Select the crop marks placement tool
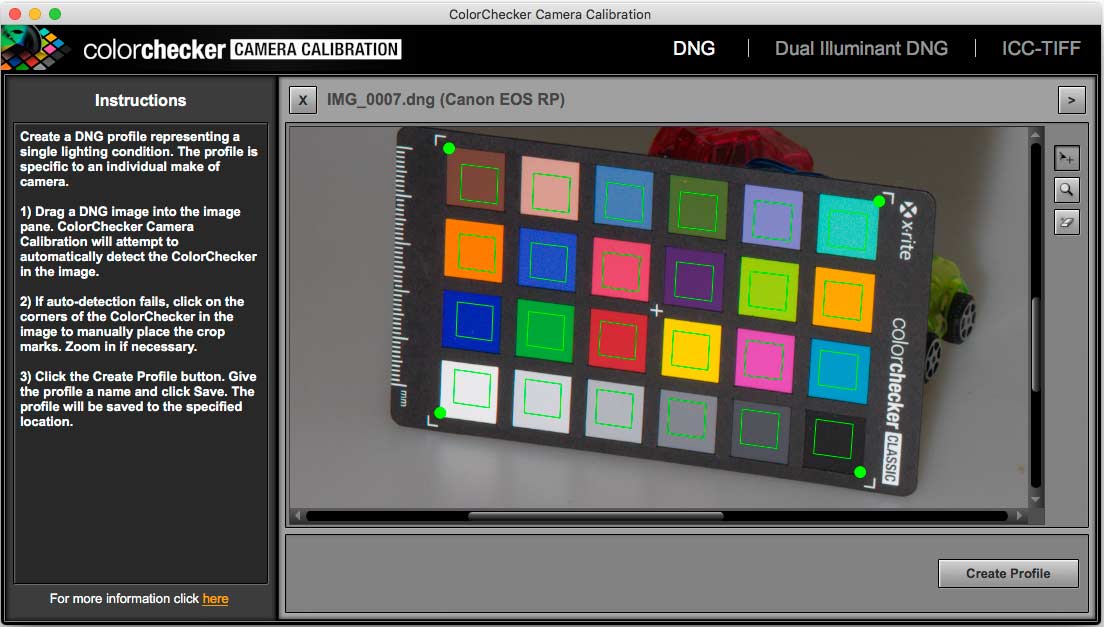 [1067, 158]
